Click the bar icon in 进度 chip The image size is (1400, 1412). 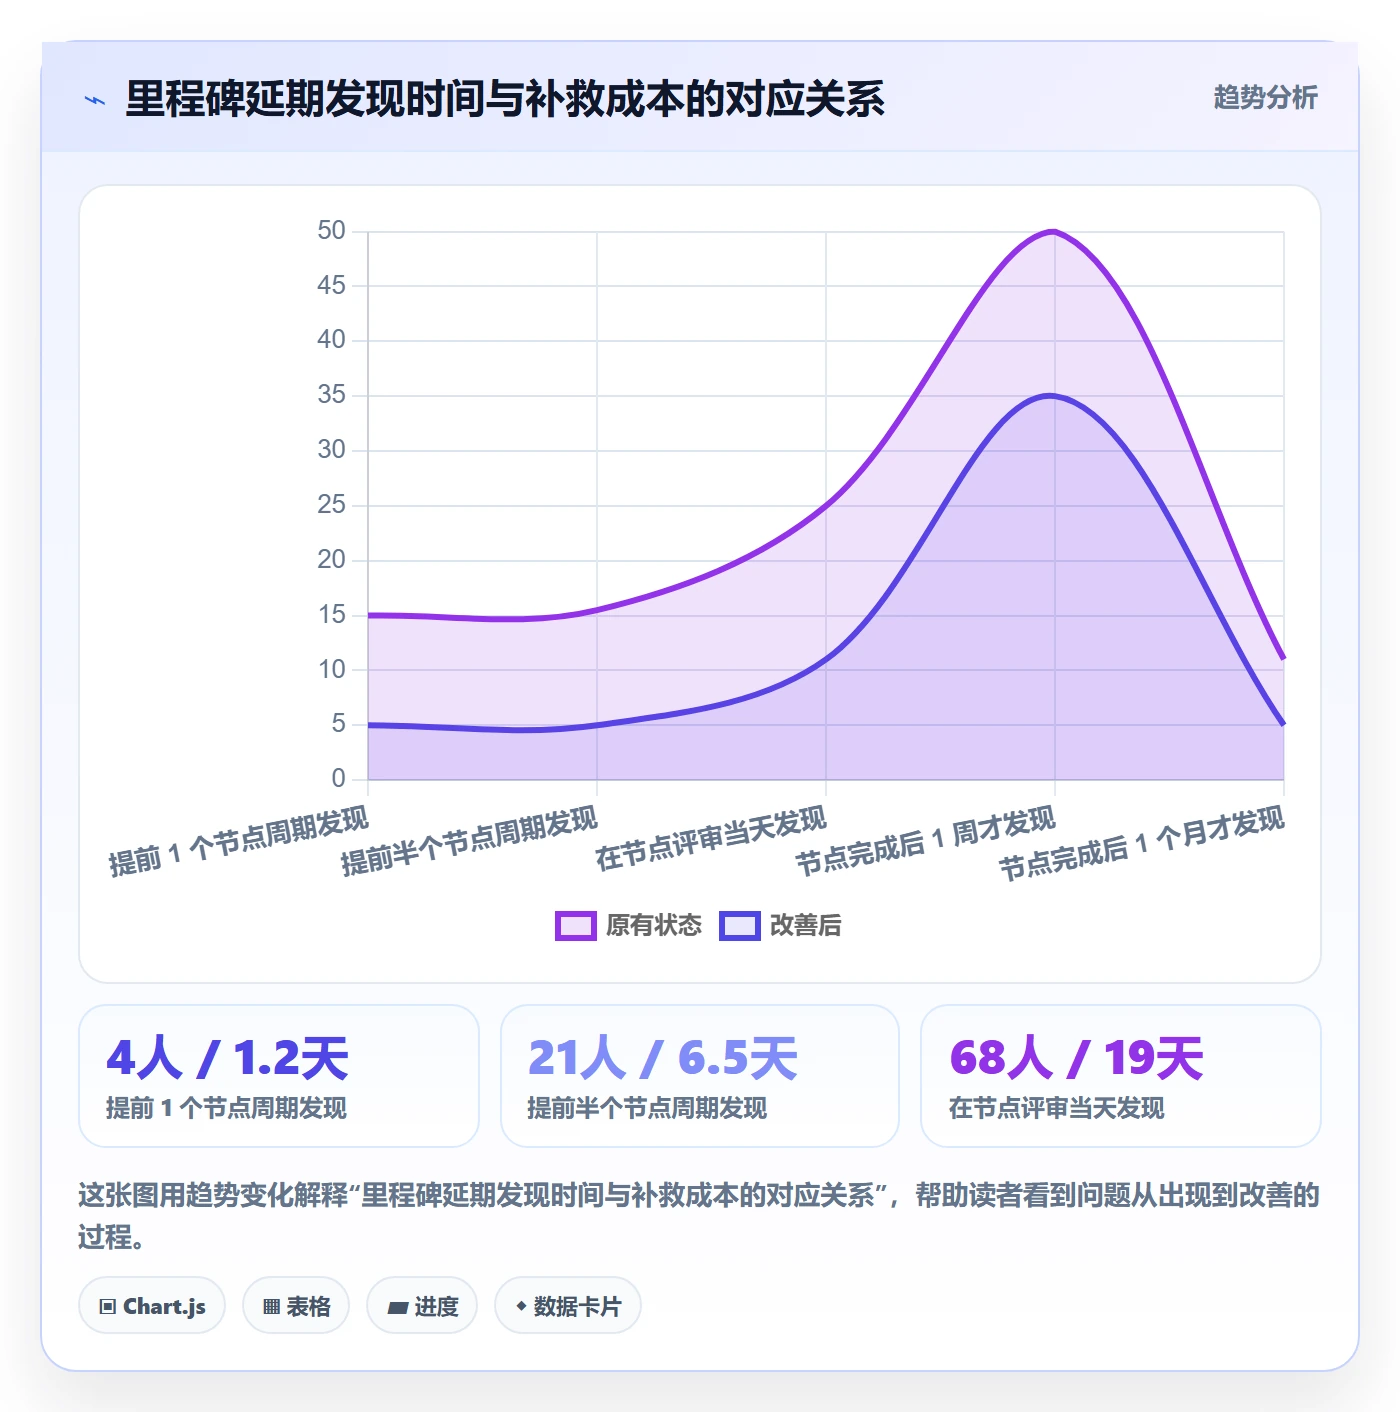tap(397, 1307)
